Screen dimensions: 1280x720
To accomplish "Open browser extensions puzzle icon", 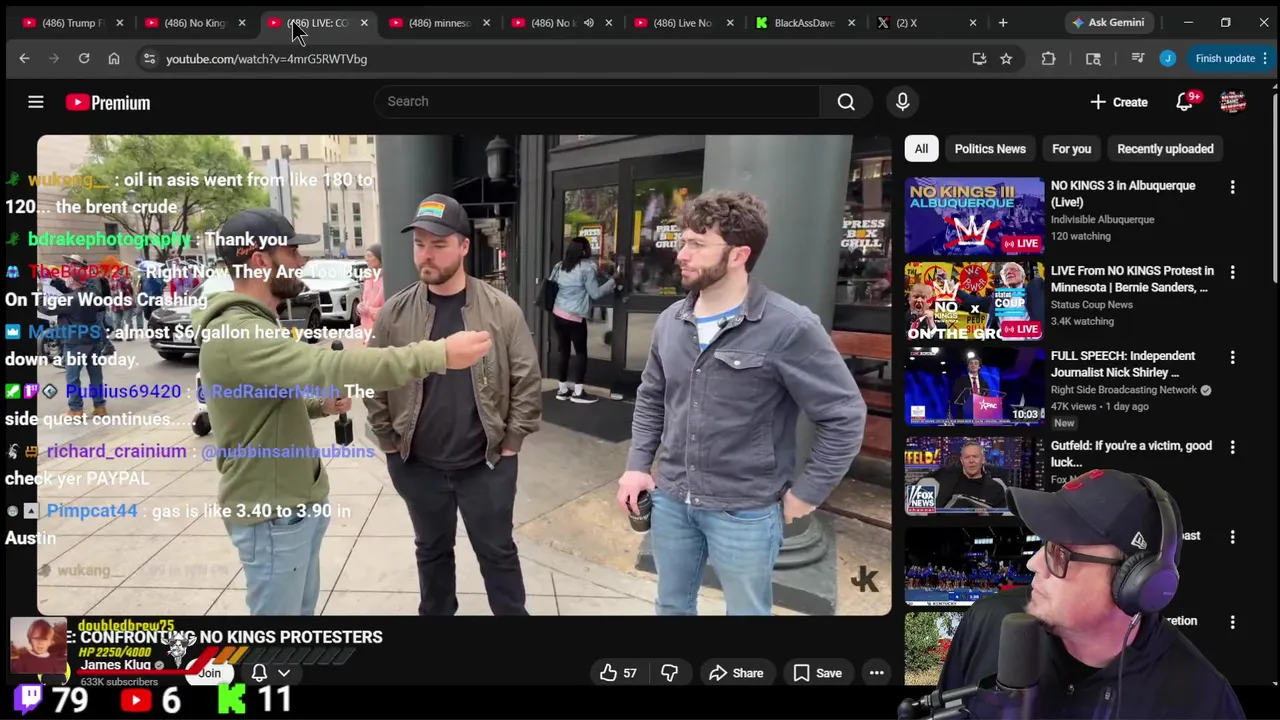I will pos(1048,59).
